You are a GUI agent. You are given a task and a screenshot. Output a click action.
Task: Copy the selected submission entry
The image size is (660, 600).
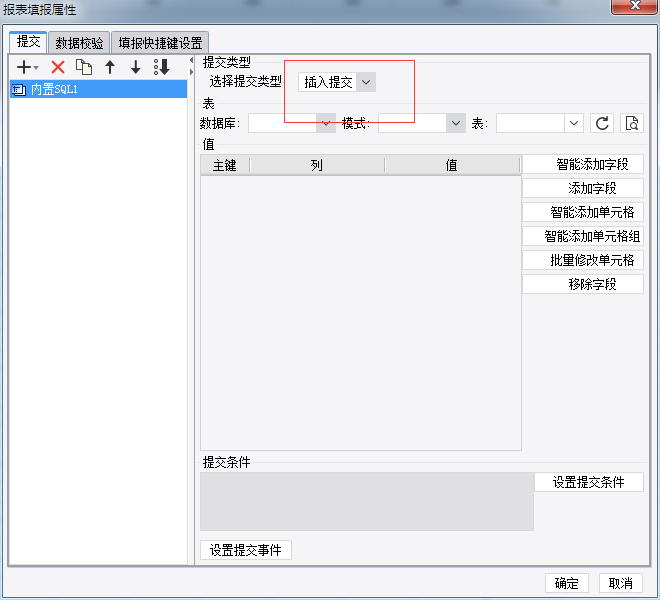(x=84, y=67)
